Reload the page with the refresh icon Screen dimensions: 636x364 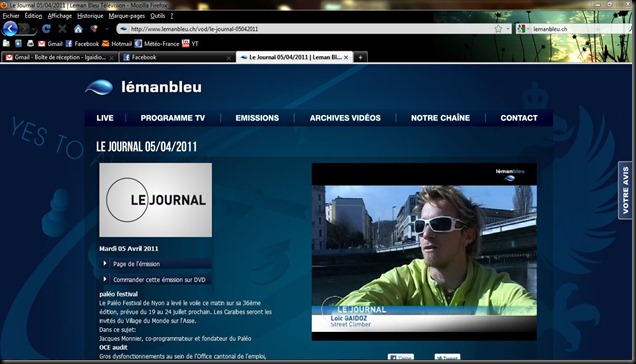pyautogui.click(x=46, y=29)
